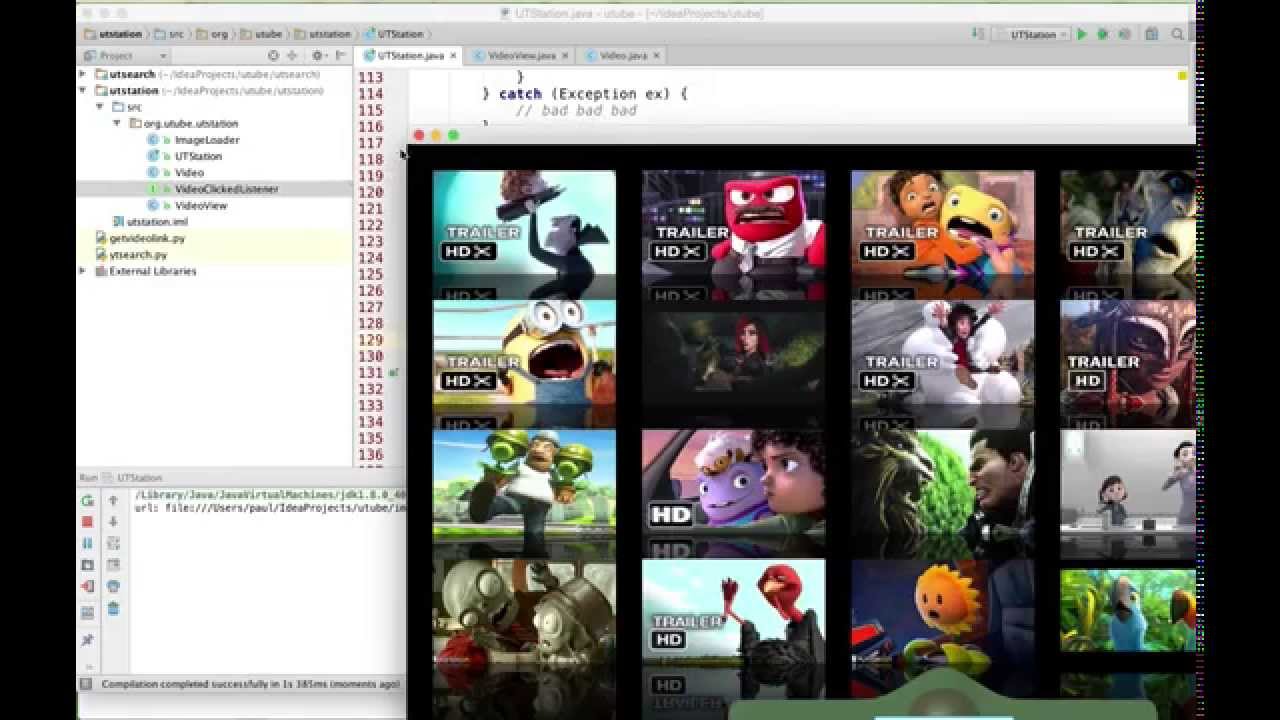Click the Make Project icon beside run configuration
The height and width of the screenshot is (720, 1280).
pos(978,34)
